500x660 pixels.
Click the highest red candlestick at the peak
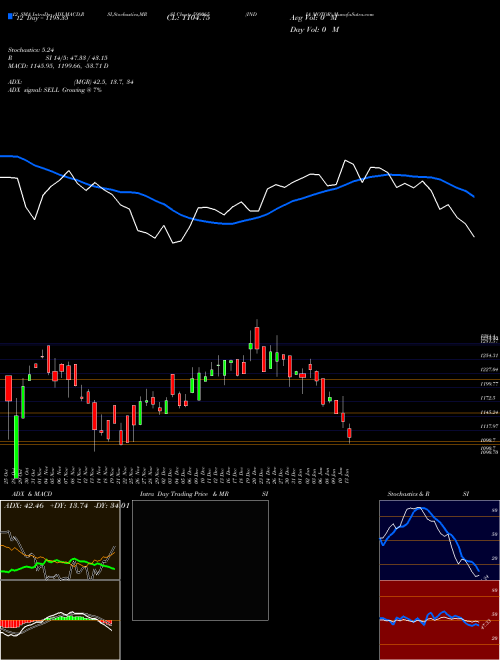(x=257, y=338)
